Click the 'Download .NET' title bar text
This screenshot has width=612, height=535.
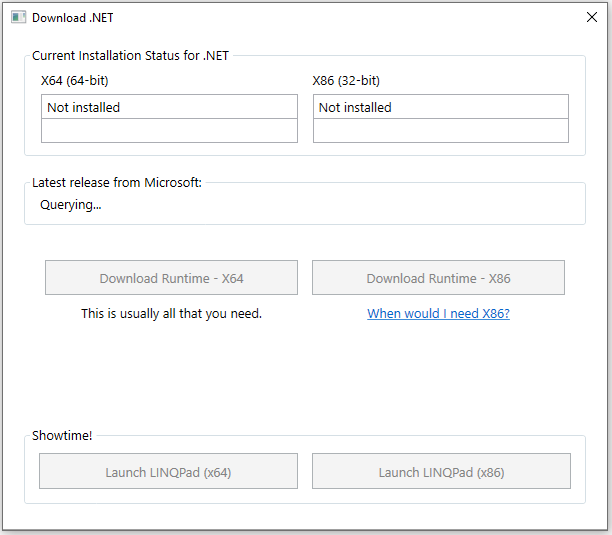click(73, 18)
